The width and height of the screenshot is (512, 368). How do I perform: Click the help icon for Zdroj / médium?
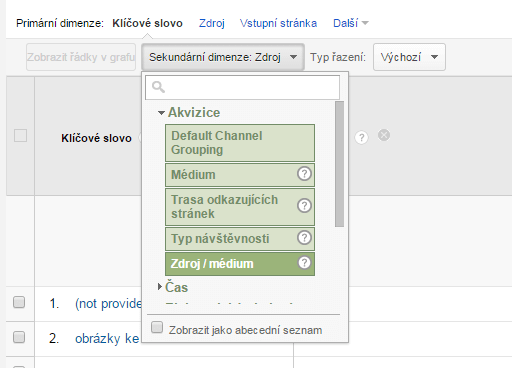pos(304,263)
